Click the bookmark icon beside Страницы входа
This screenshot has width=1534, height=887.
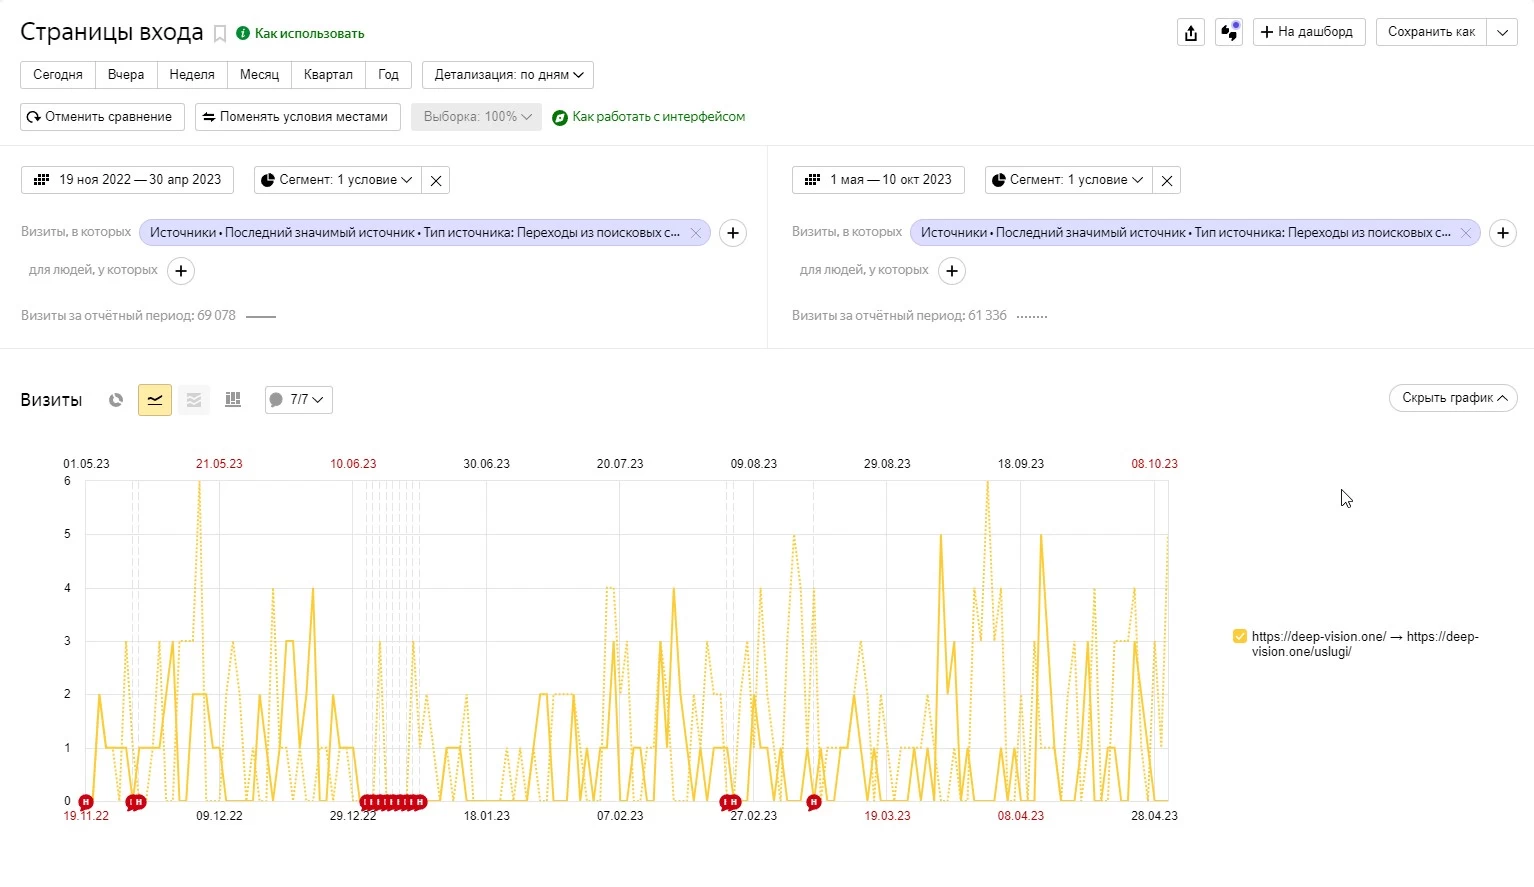point(220,34)
